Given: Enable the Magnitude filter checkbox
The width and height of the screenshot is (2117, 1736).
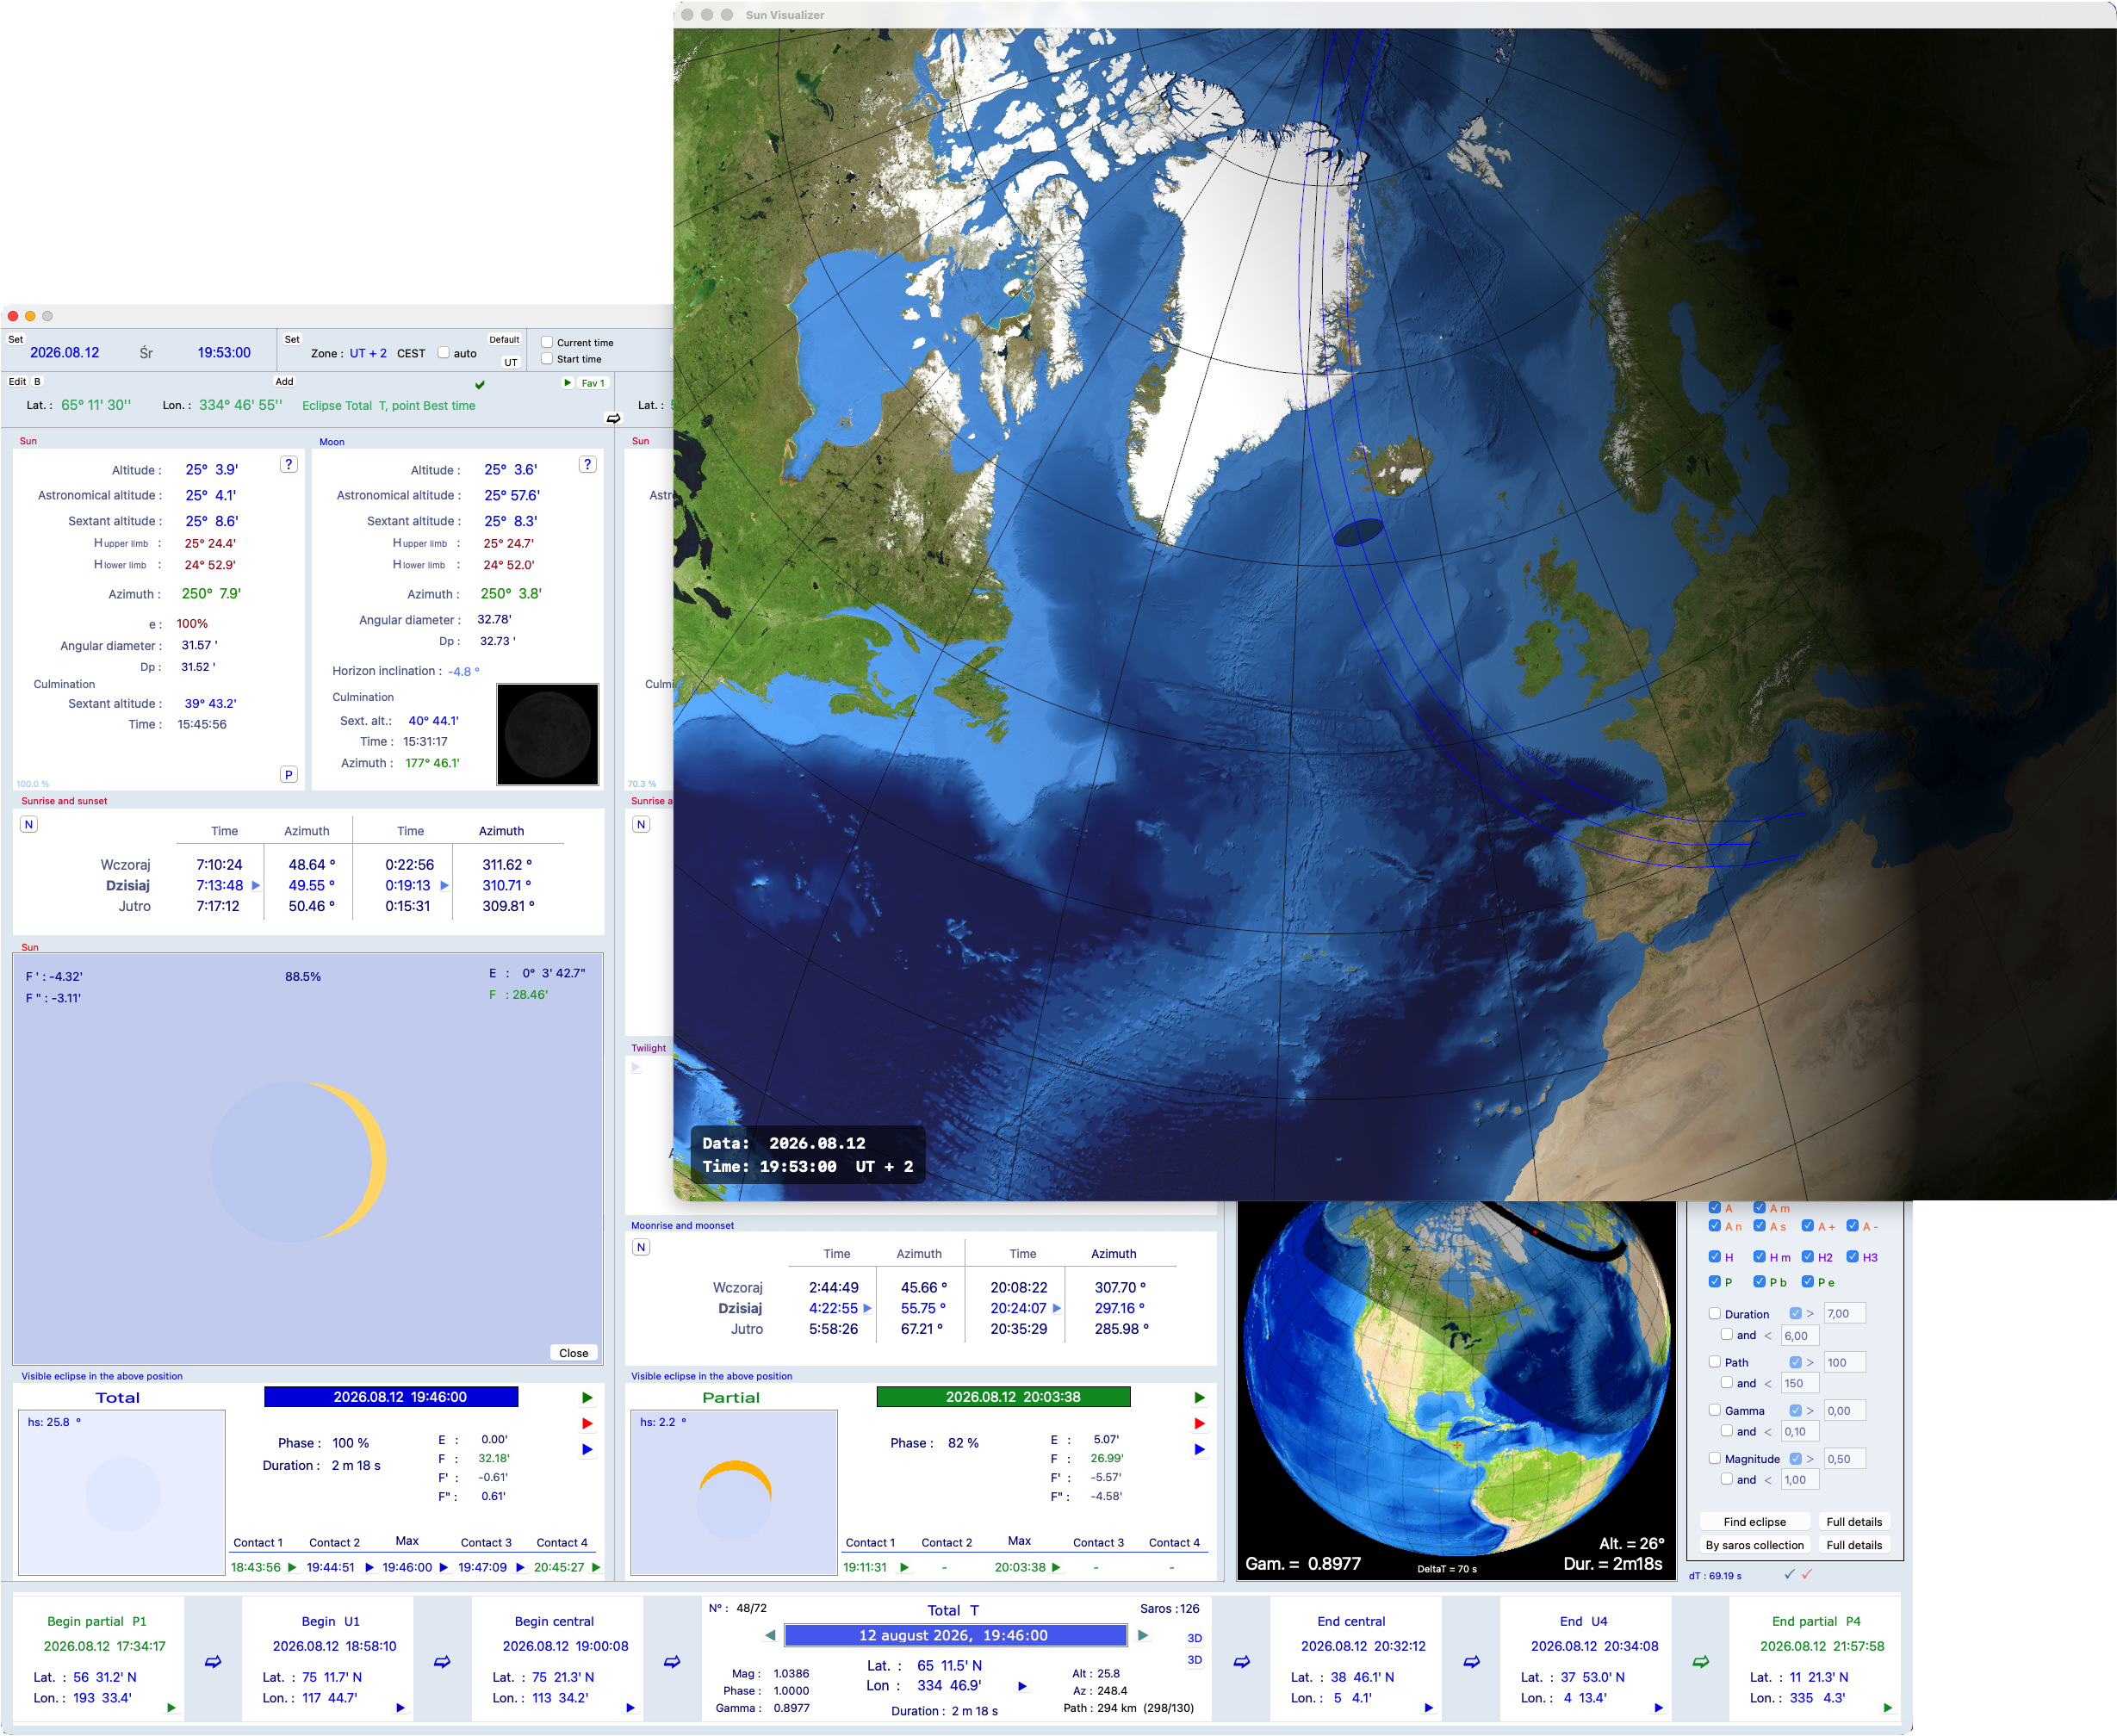Looking at the screenshot, I should [x=1715, y=1458].
